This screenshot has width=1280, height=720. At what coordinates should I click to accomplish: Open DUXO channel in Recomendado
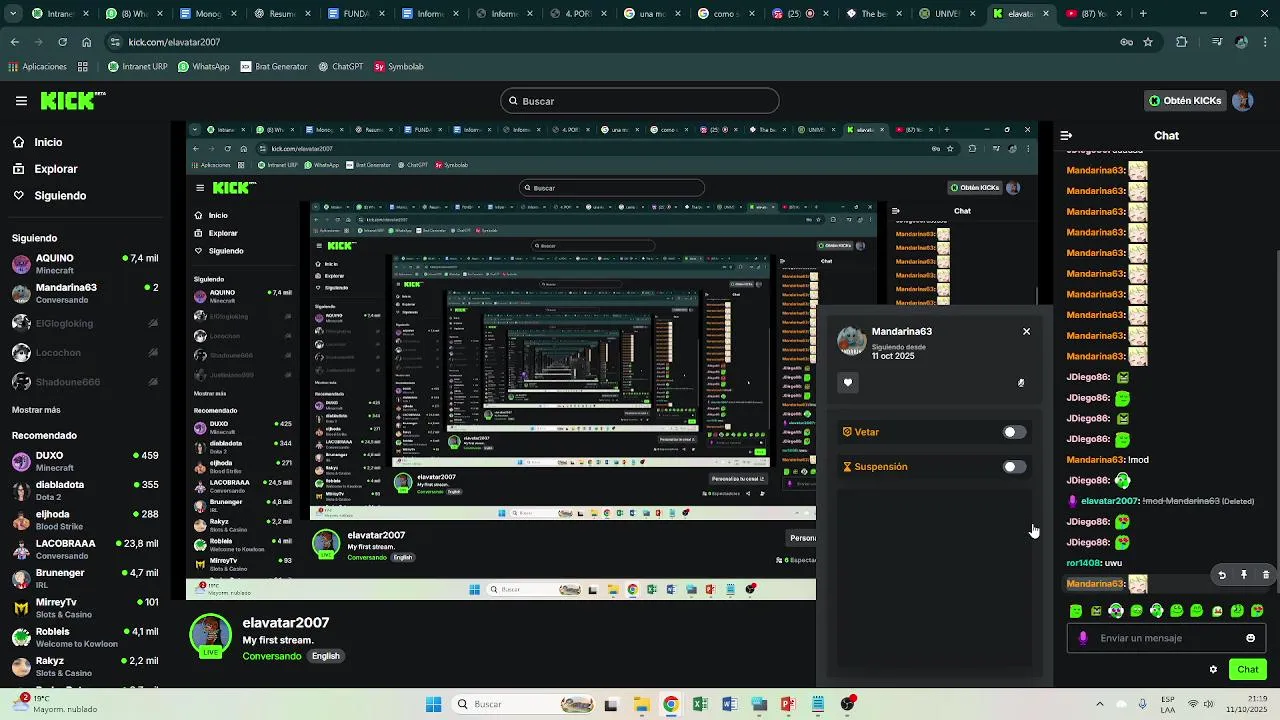pyautogui.click(x=85, y=461)
